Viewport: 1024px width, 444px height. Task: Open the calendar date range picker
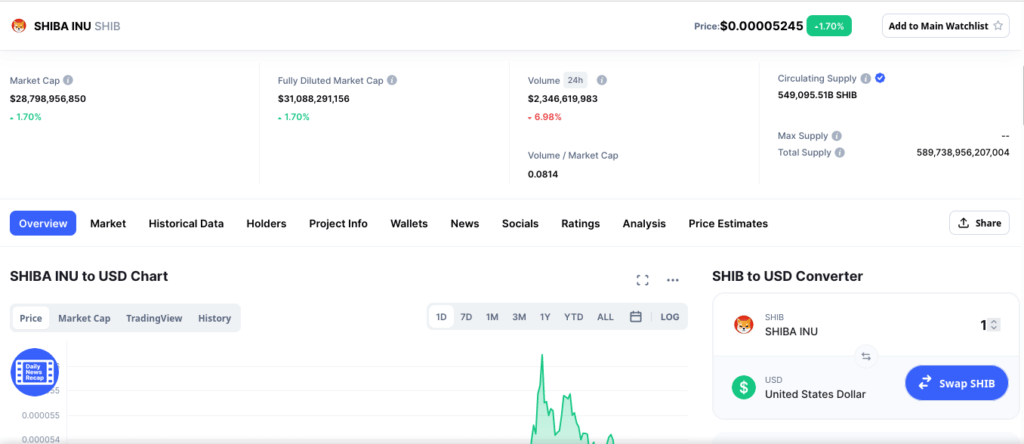click(635, 317)
